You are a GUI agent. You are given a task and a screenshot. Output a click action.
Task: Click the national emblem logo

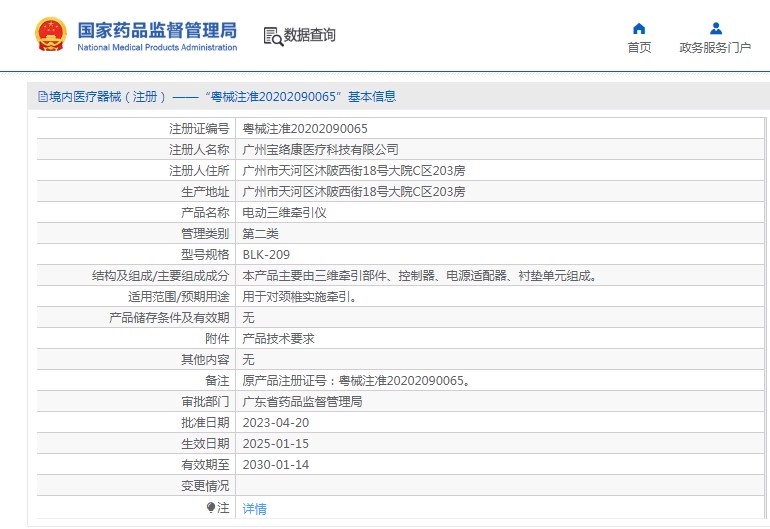click(50, 34)
